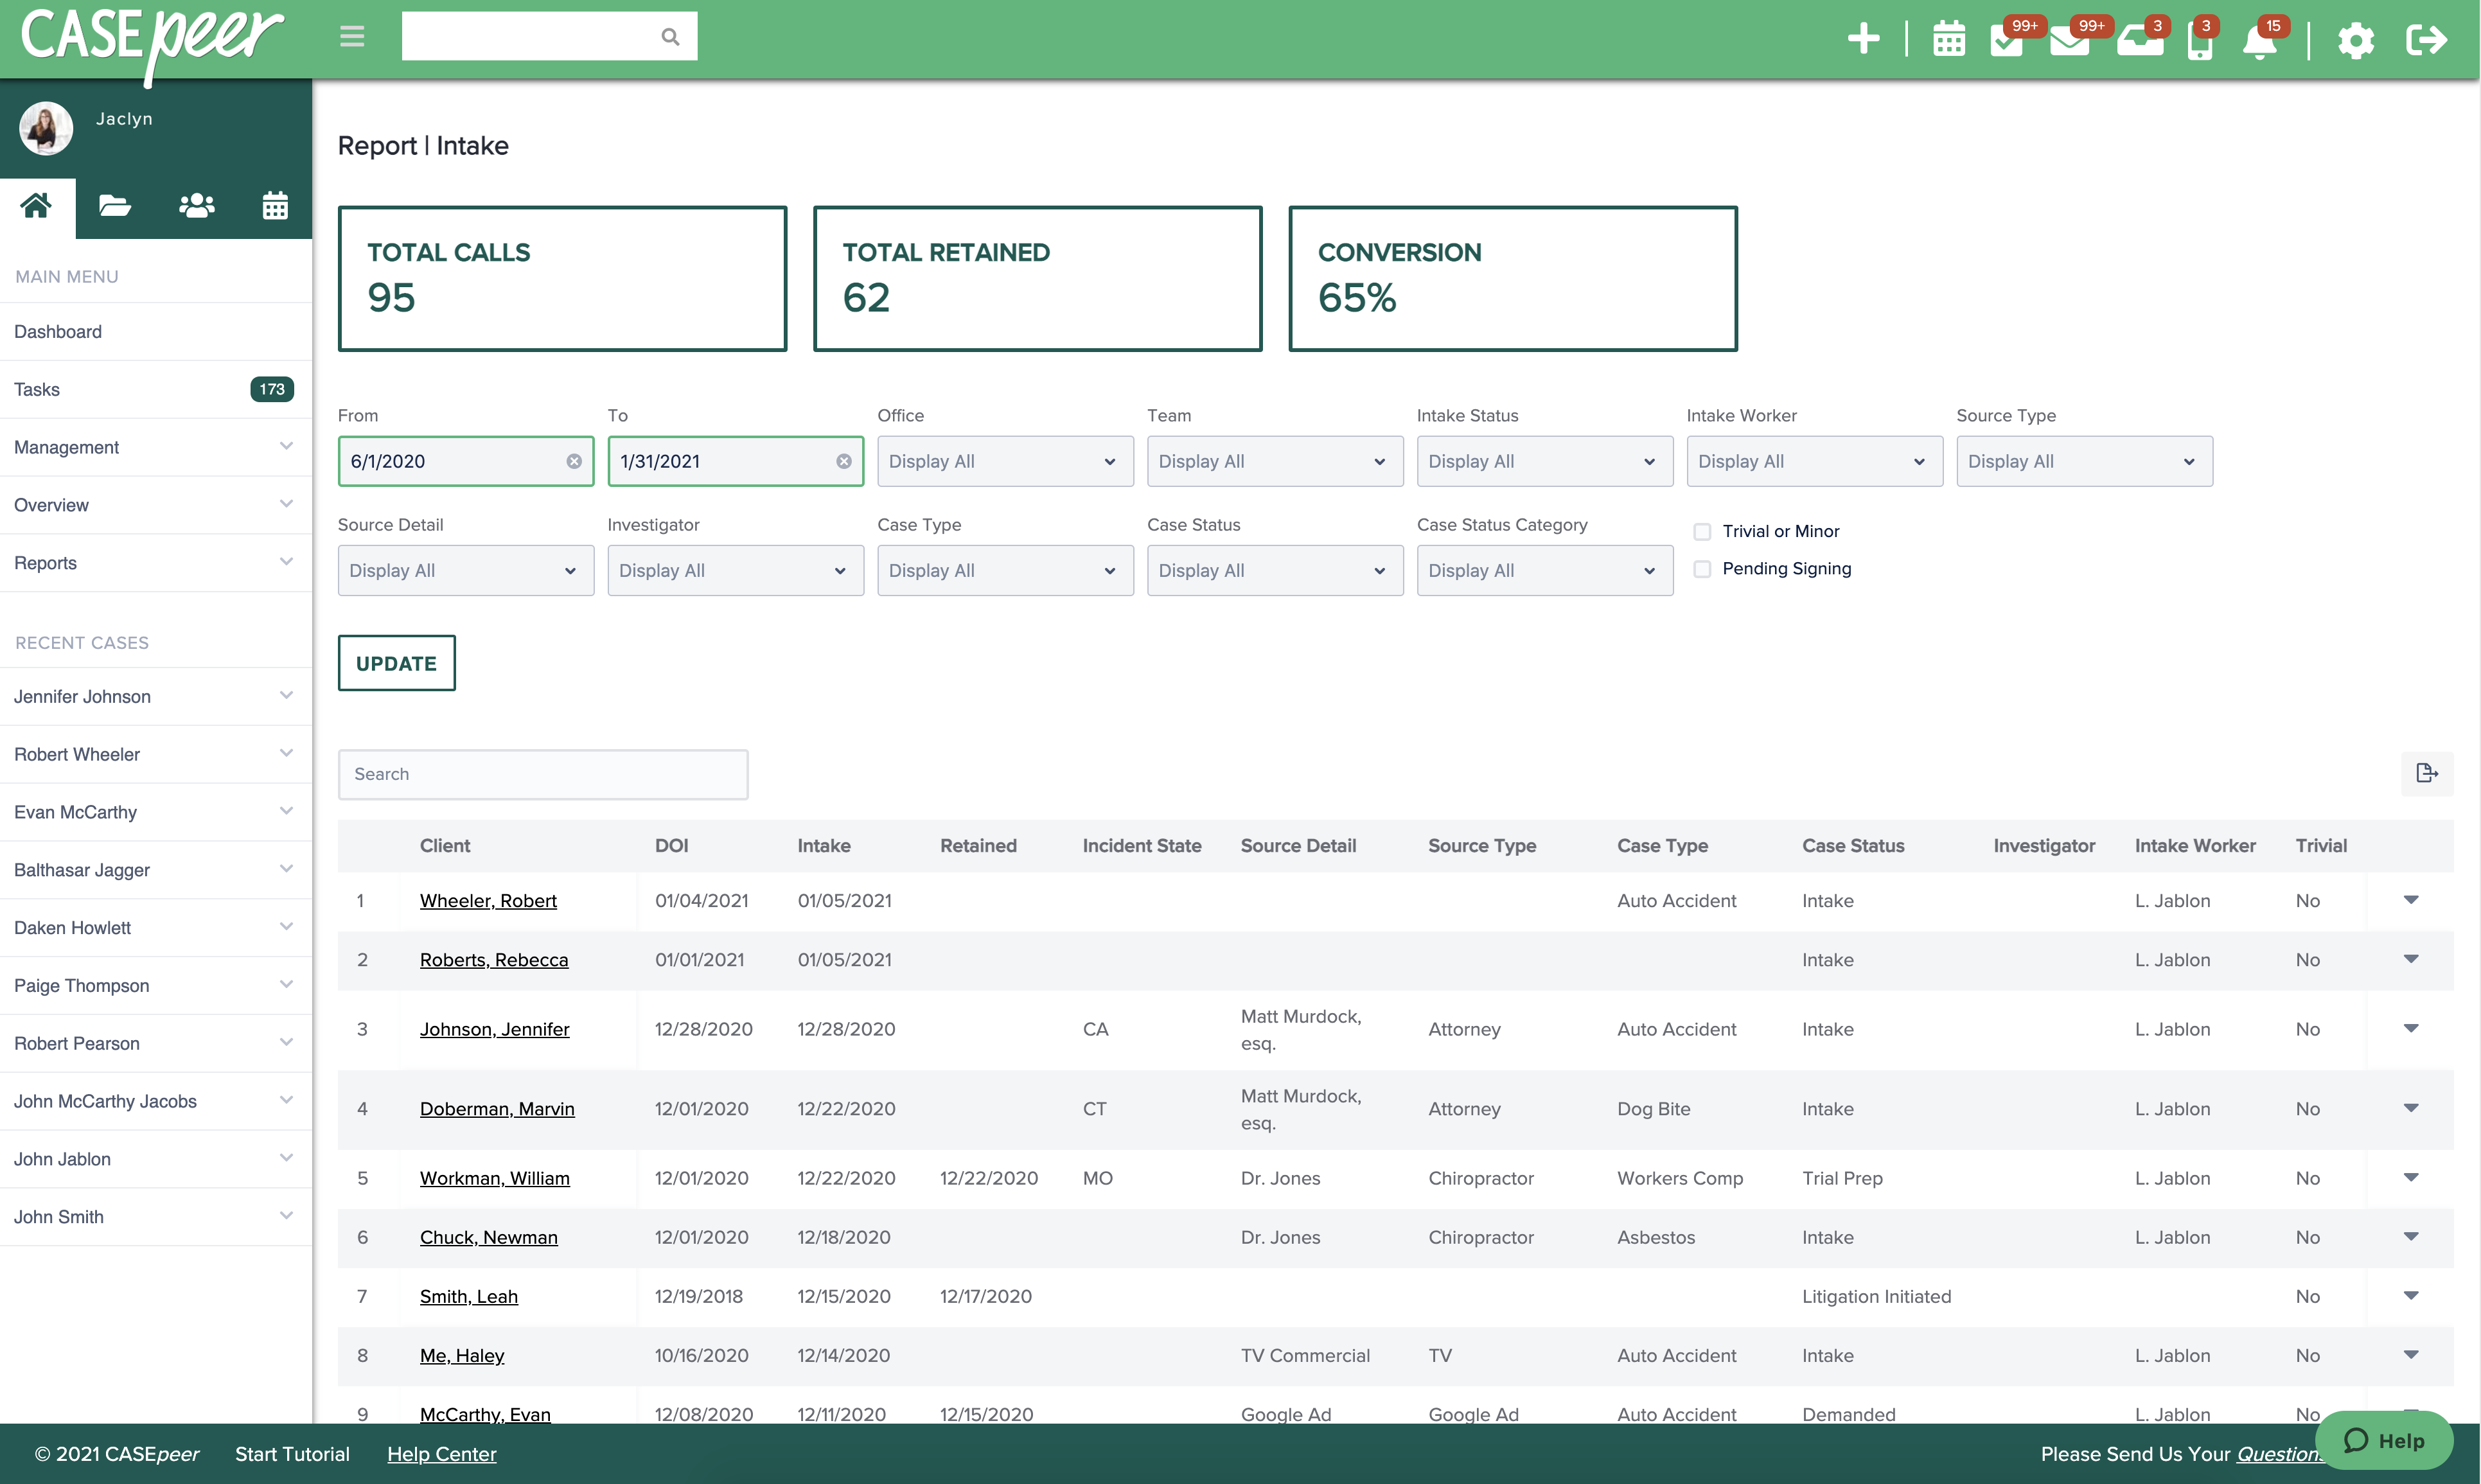Open the notifications bell icon
Screen dimensions: 2481x1484
(x=2262, y=41)
